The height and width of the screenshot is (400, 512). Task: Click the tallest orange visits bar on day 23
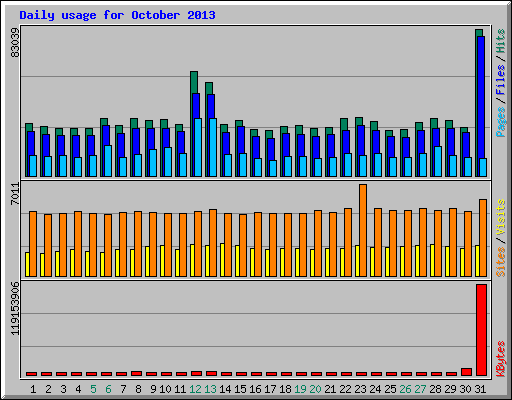pyautogui.click(x=363, y=230)
